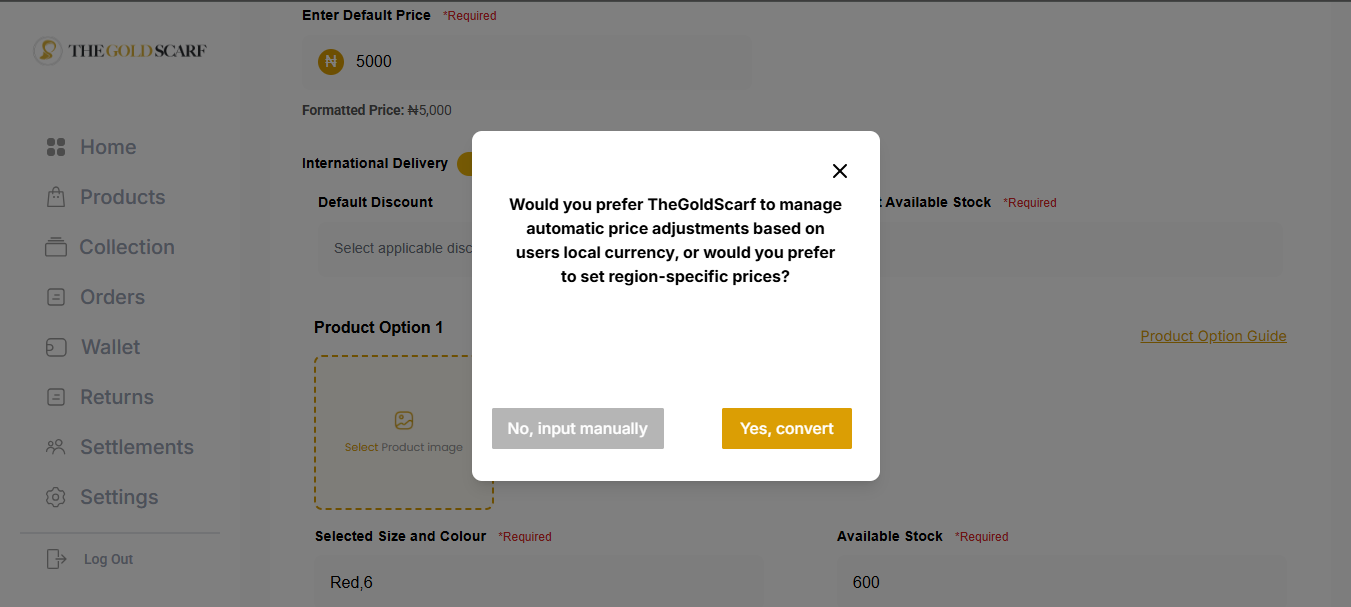Image resolution: width=1351 pixels, height=607 pixels.
Task: Toggle the International Delivery switch
Action: 465,164
